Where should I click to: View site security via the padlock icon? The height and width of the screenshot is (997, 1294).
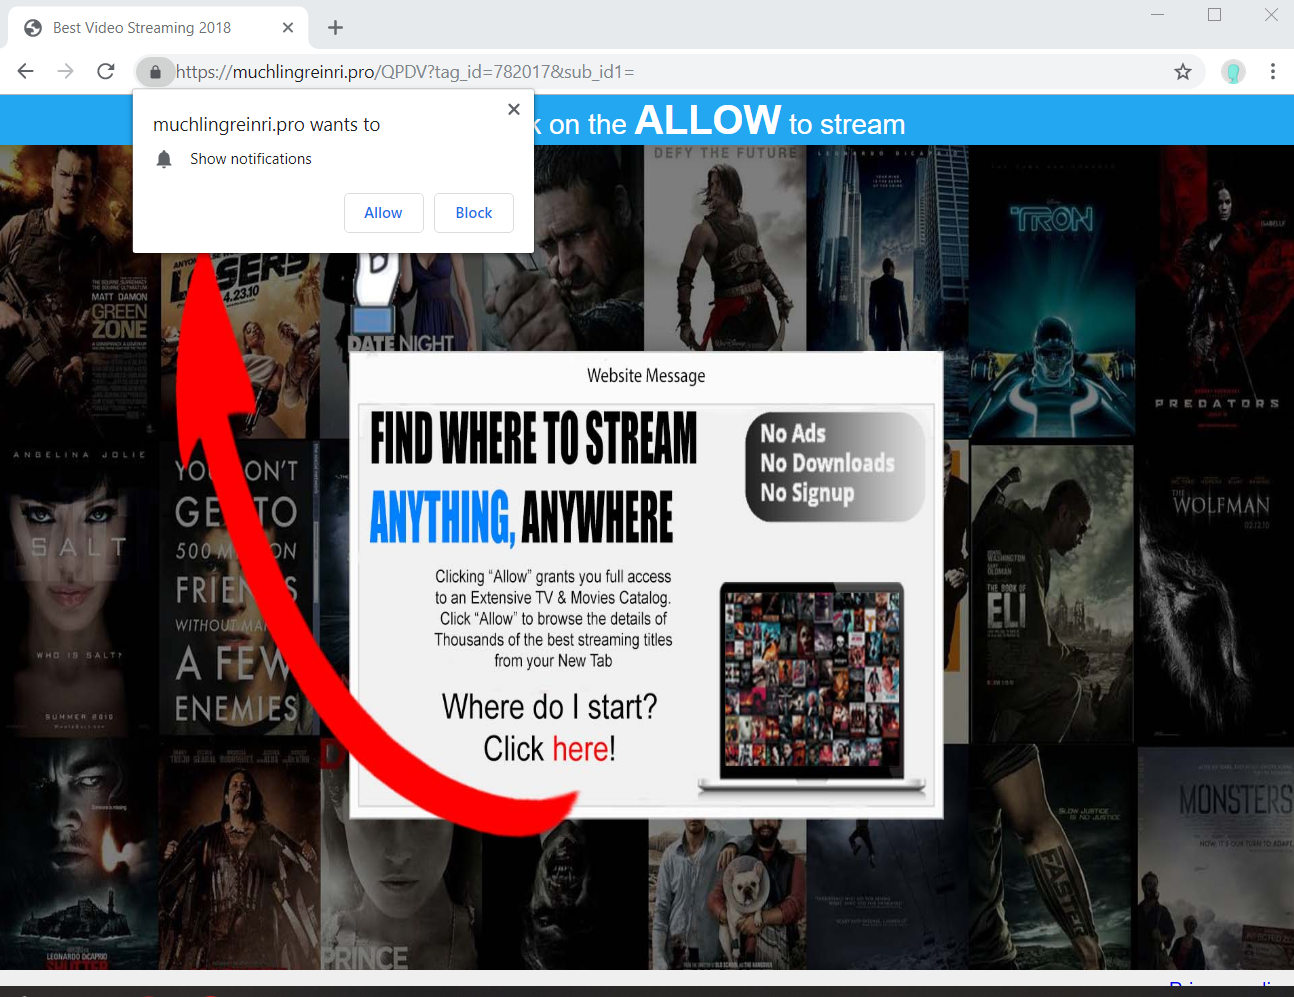coord(155,72)
